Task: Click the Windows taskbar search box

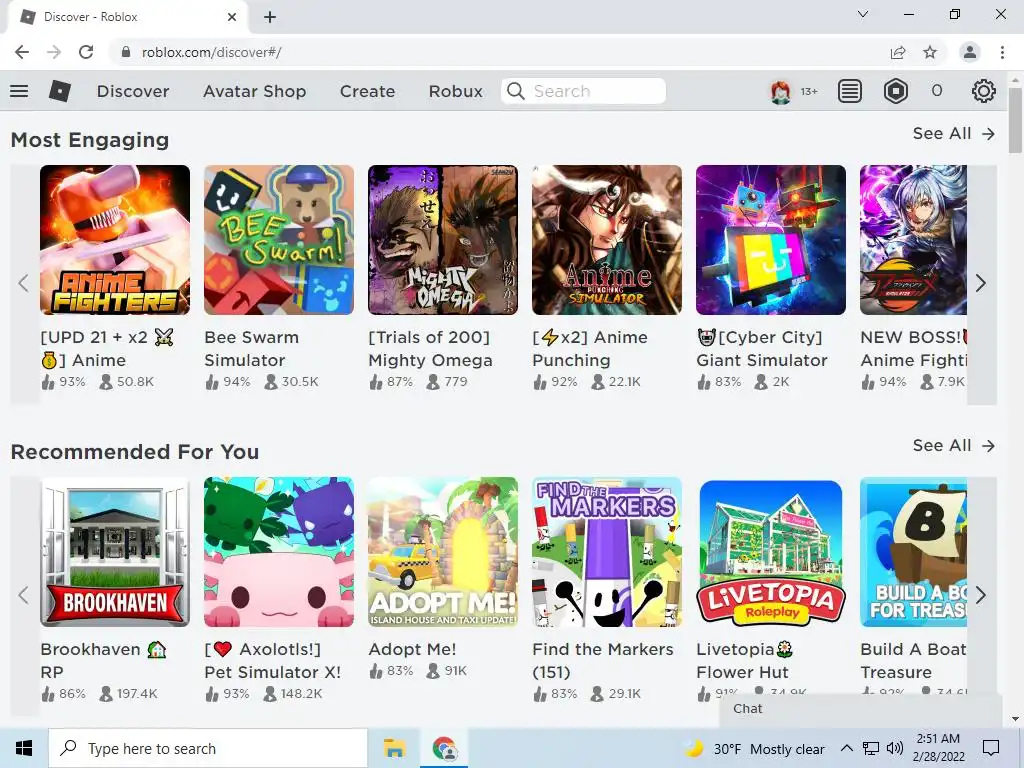Action: 208,748
